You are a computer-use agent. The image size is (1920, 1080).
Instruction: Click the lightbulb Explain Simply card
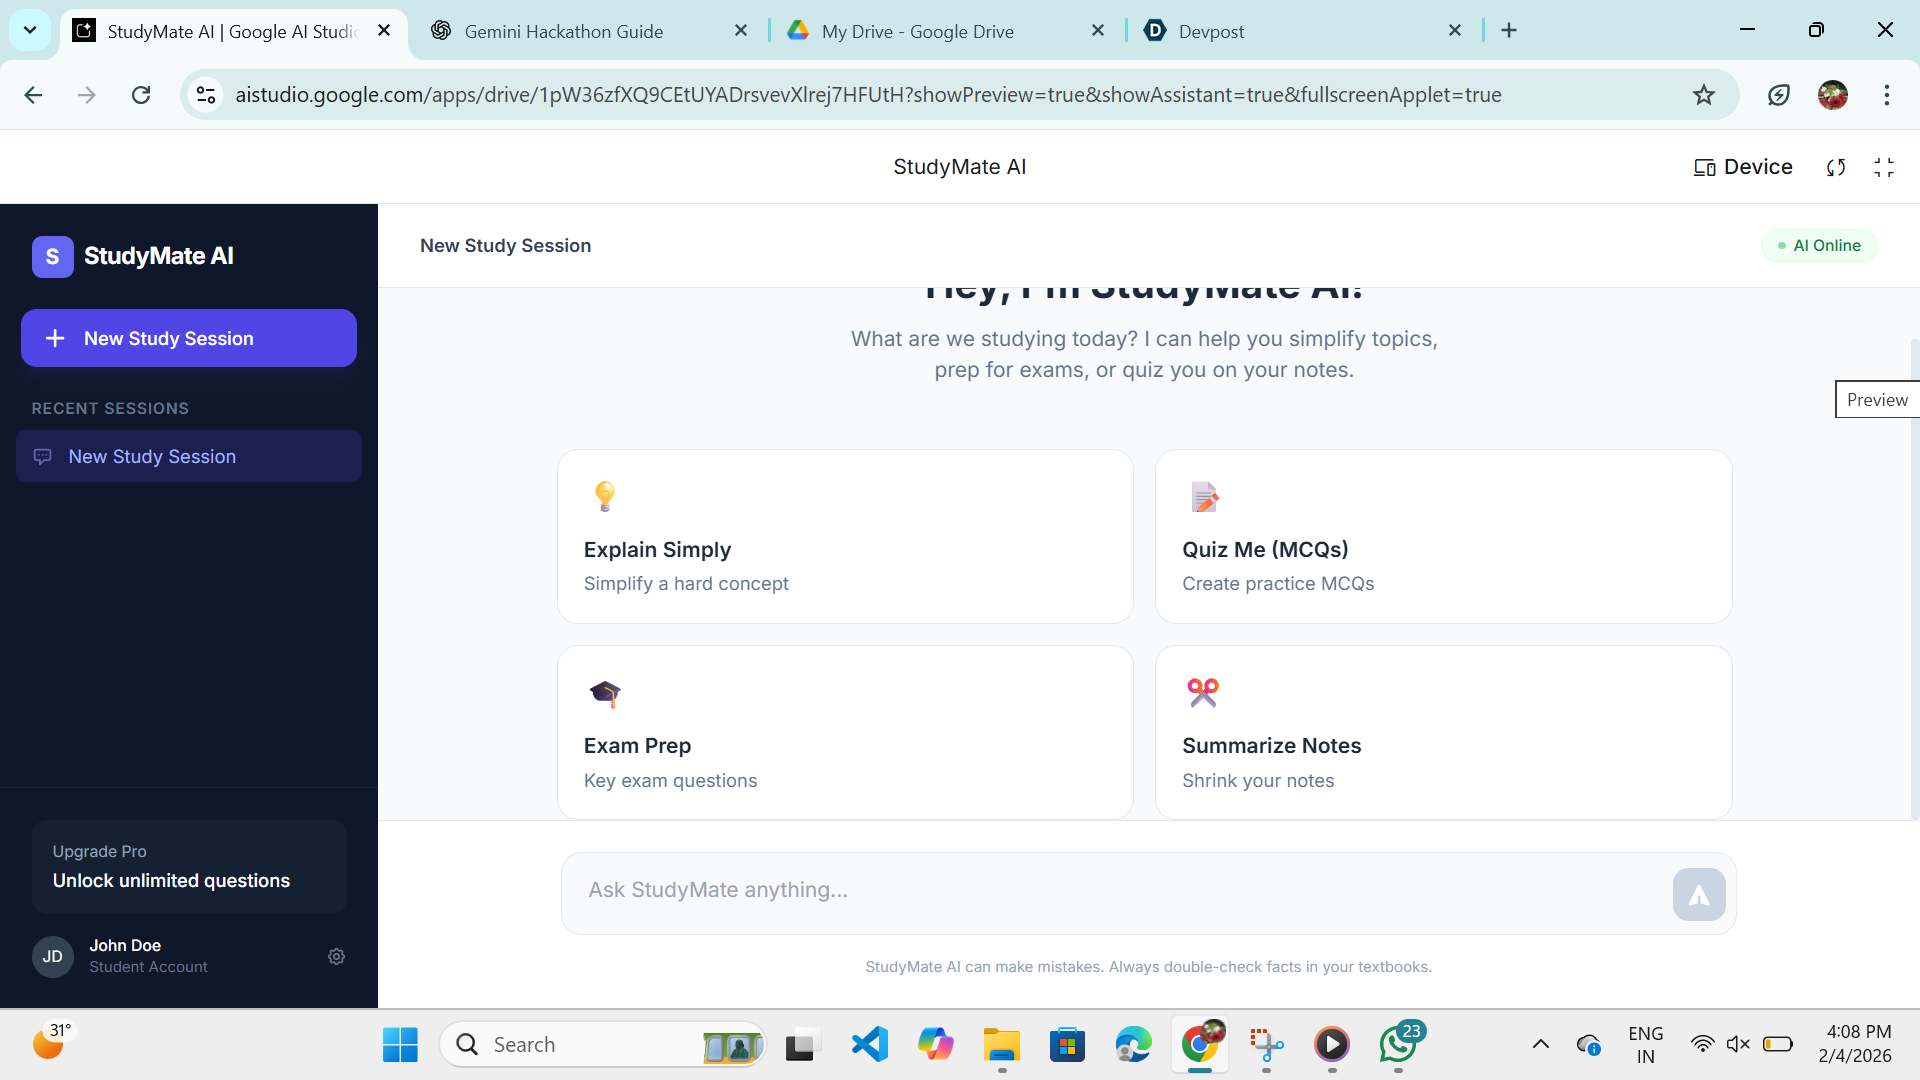(x=845, y=537)
